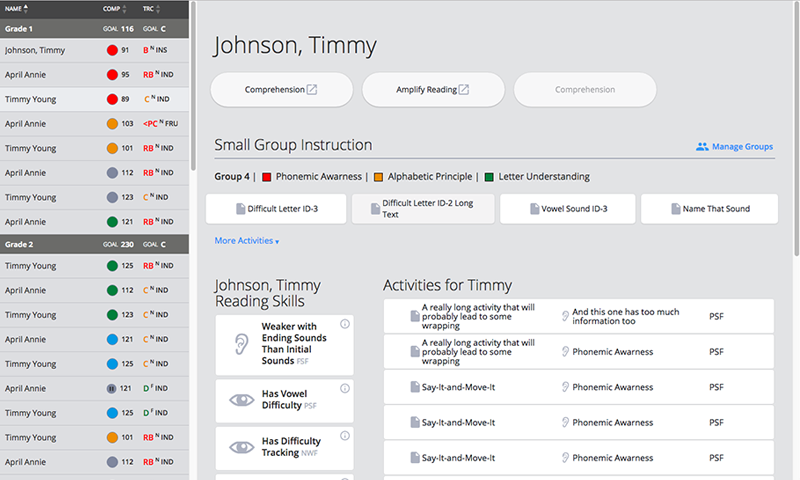Image resolution: width=800 pixels, height=480 pixels.
Task: Click the red Phonemic Awarness swatch
Action: point(266,177)
